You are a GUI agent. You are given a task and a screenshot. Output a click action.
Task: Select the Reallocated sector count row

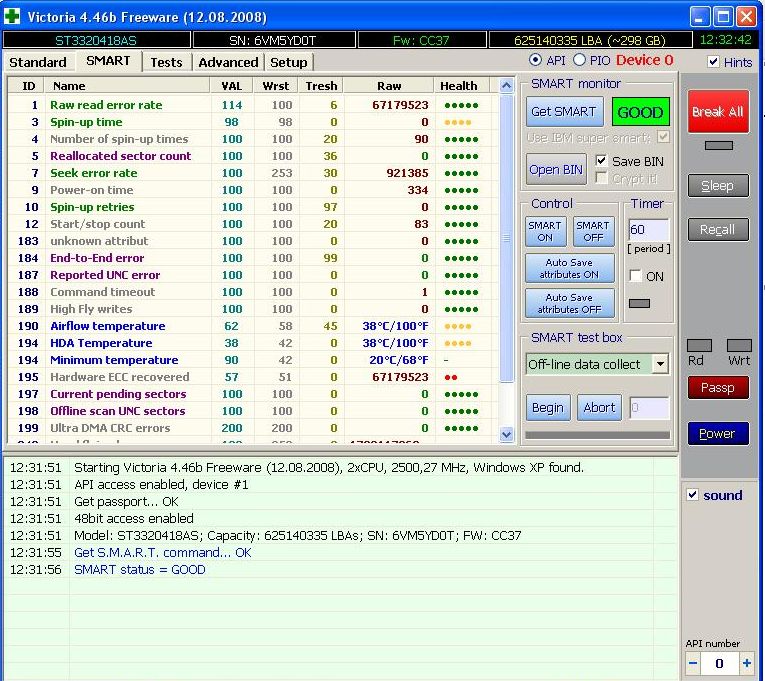tap(253, 156)
